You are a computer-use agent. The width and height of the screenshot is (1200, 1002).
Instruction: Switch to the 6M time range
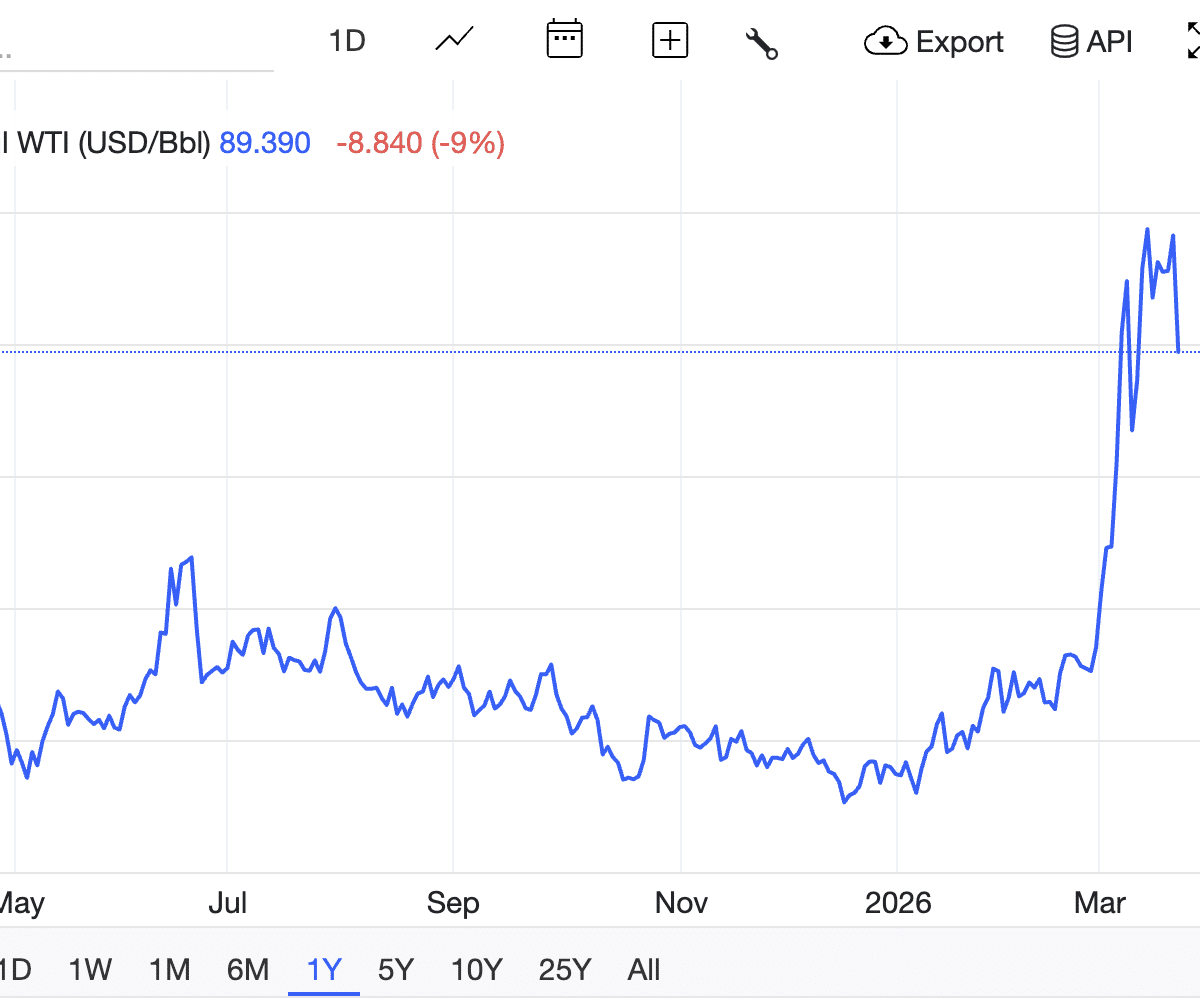click(247, 969)
